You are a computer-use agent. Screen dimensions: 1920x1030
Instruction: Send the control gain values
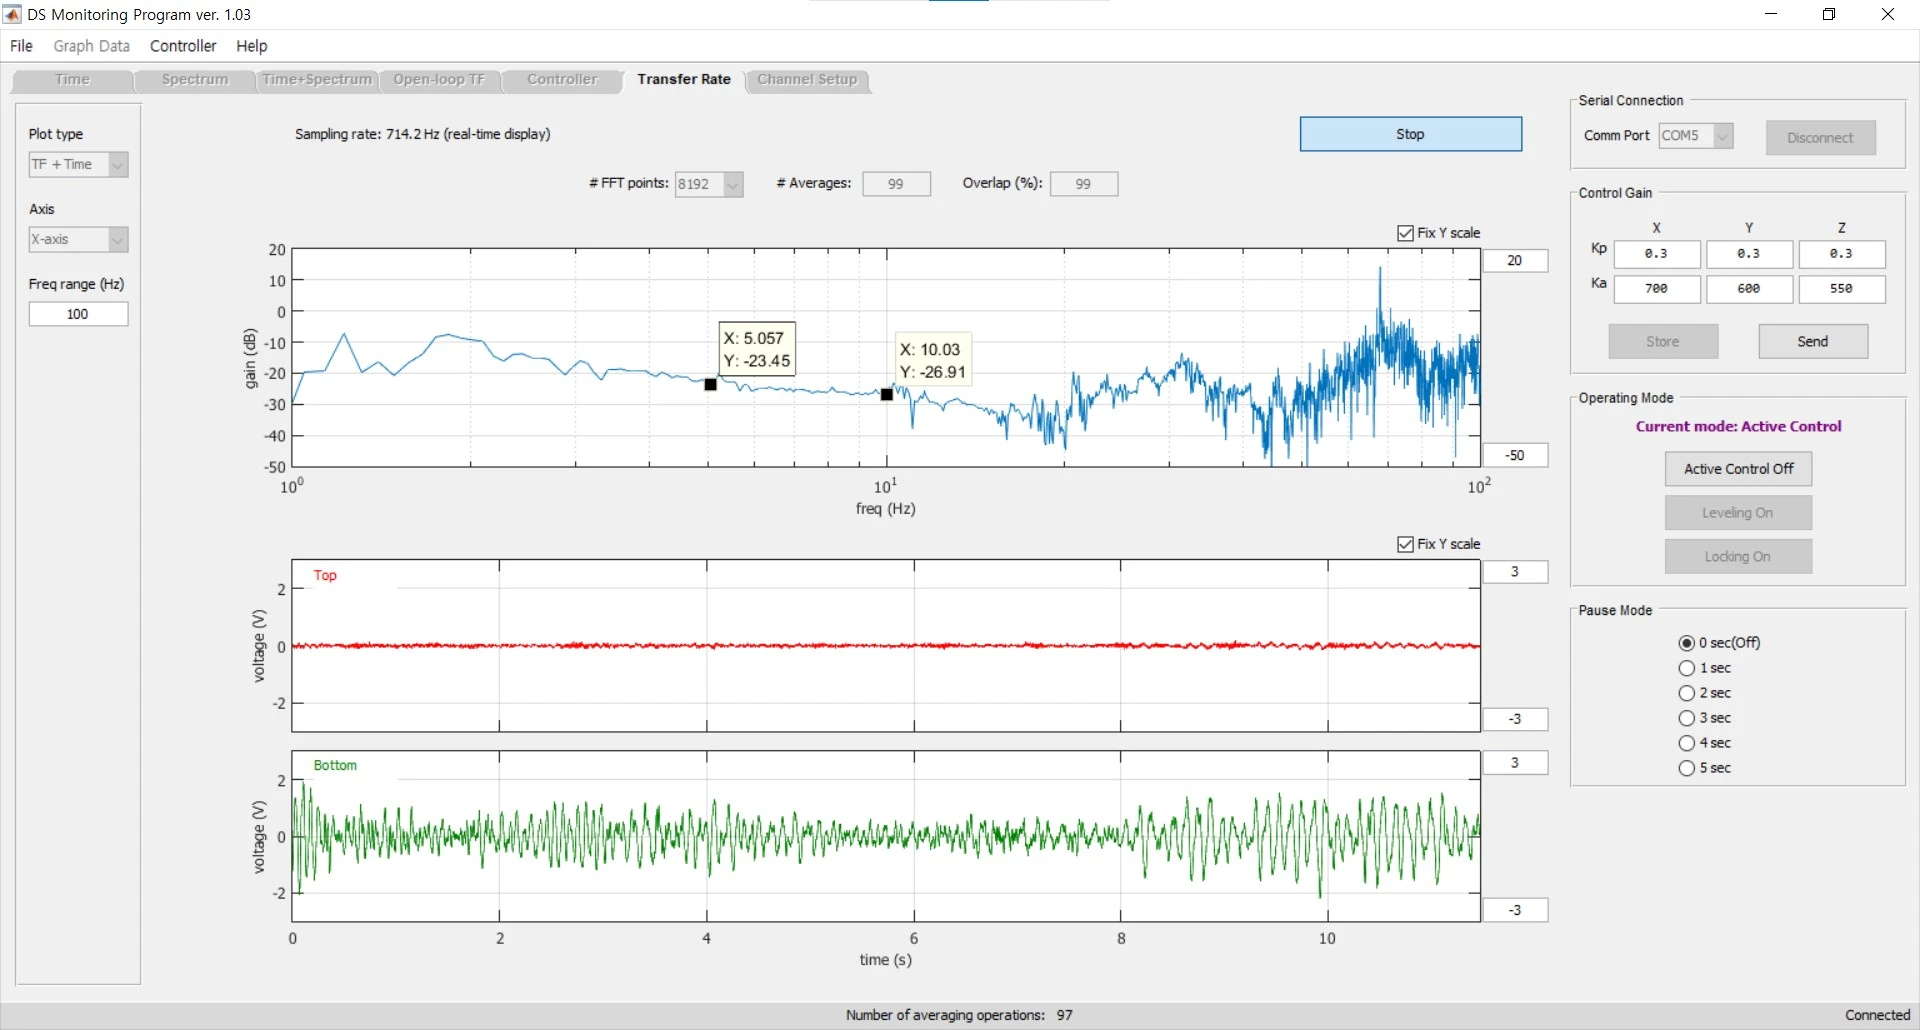[1812, 342]
